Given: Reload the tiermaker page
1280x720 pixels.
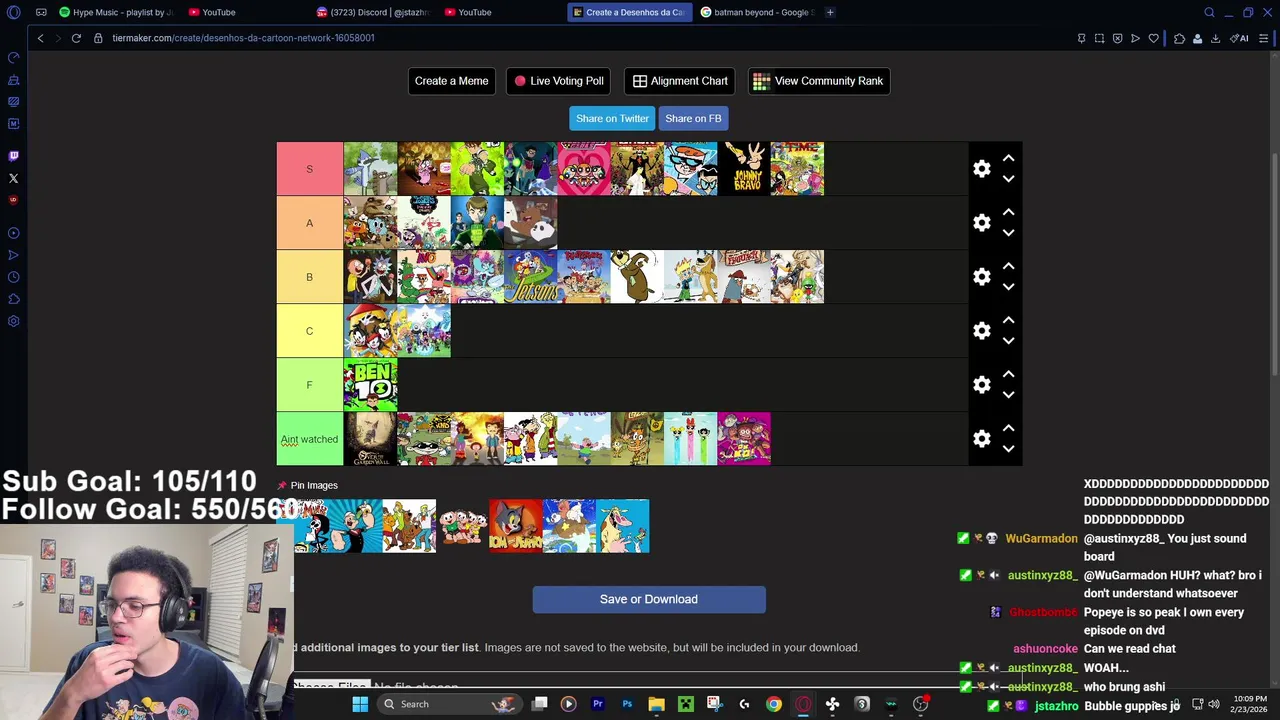Looking at the screenshot, I should (76, 38).
